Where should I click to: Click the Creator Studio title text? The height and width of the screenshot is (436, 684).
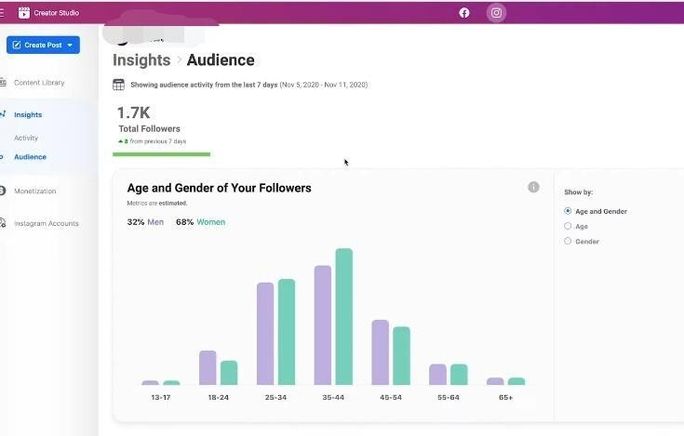tap(56, 13)
